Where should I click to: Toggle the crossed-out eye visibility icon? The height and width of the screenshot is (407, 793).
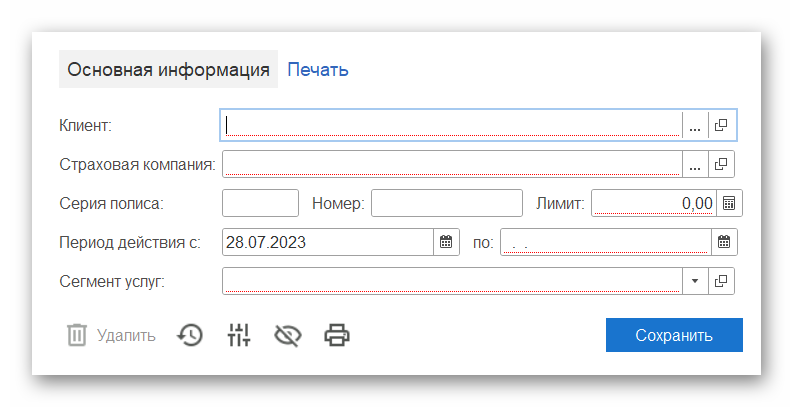coord(287,335)
